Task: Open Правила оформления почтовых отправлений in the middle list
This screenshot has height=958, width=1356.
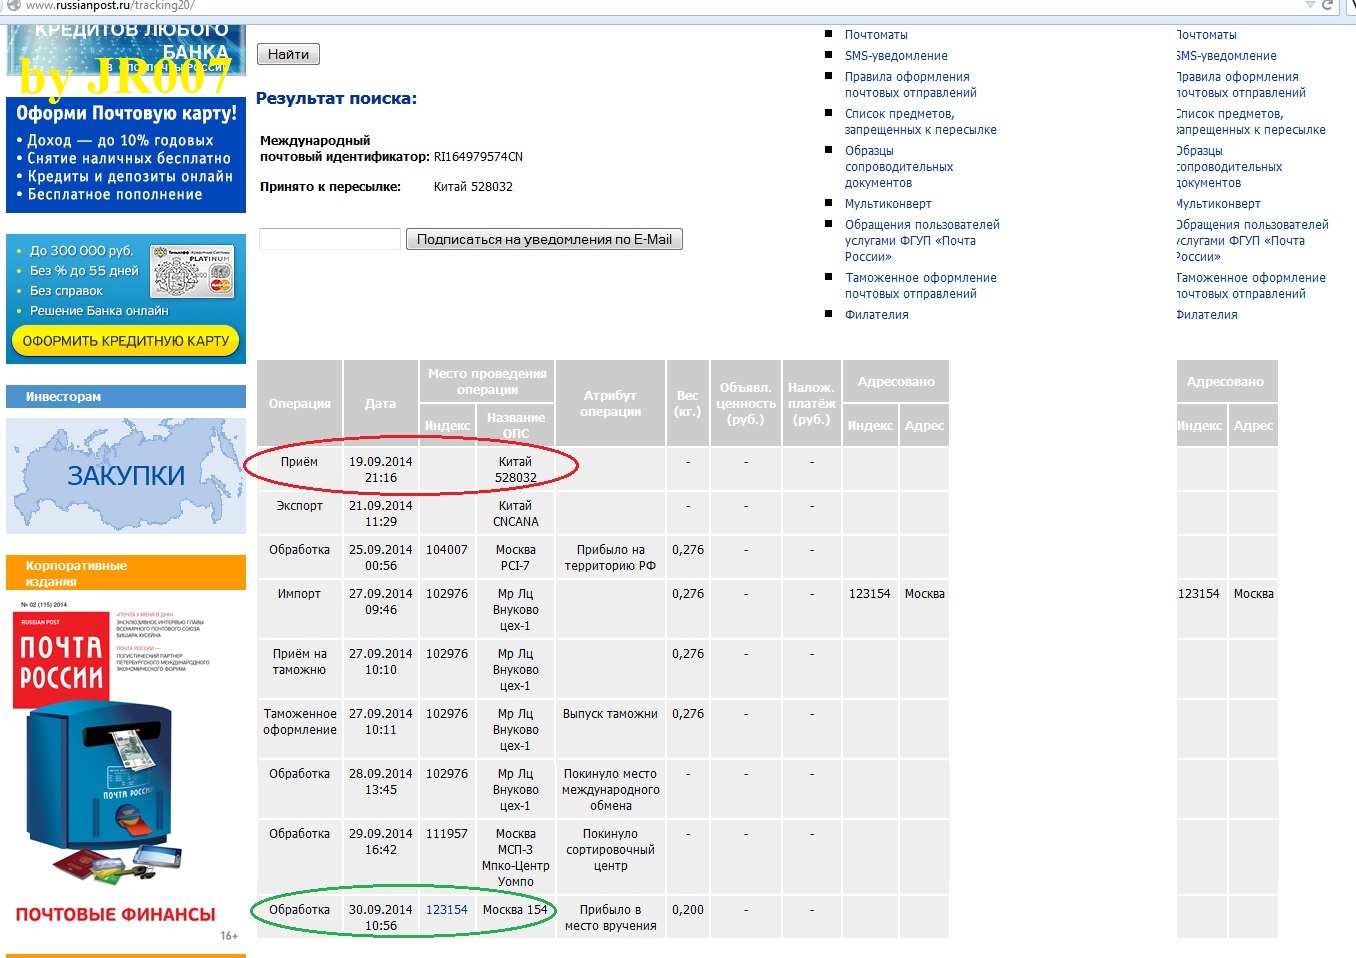Action: click(911, 85)
